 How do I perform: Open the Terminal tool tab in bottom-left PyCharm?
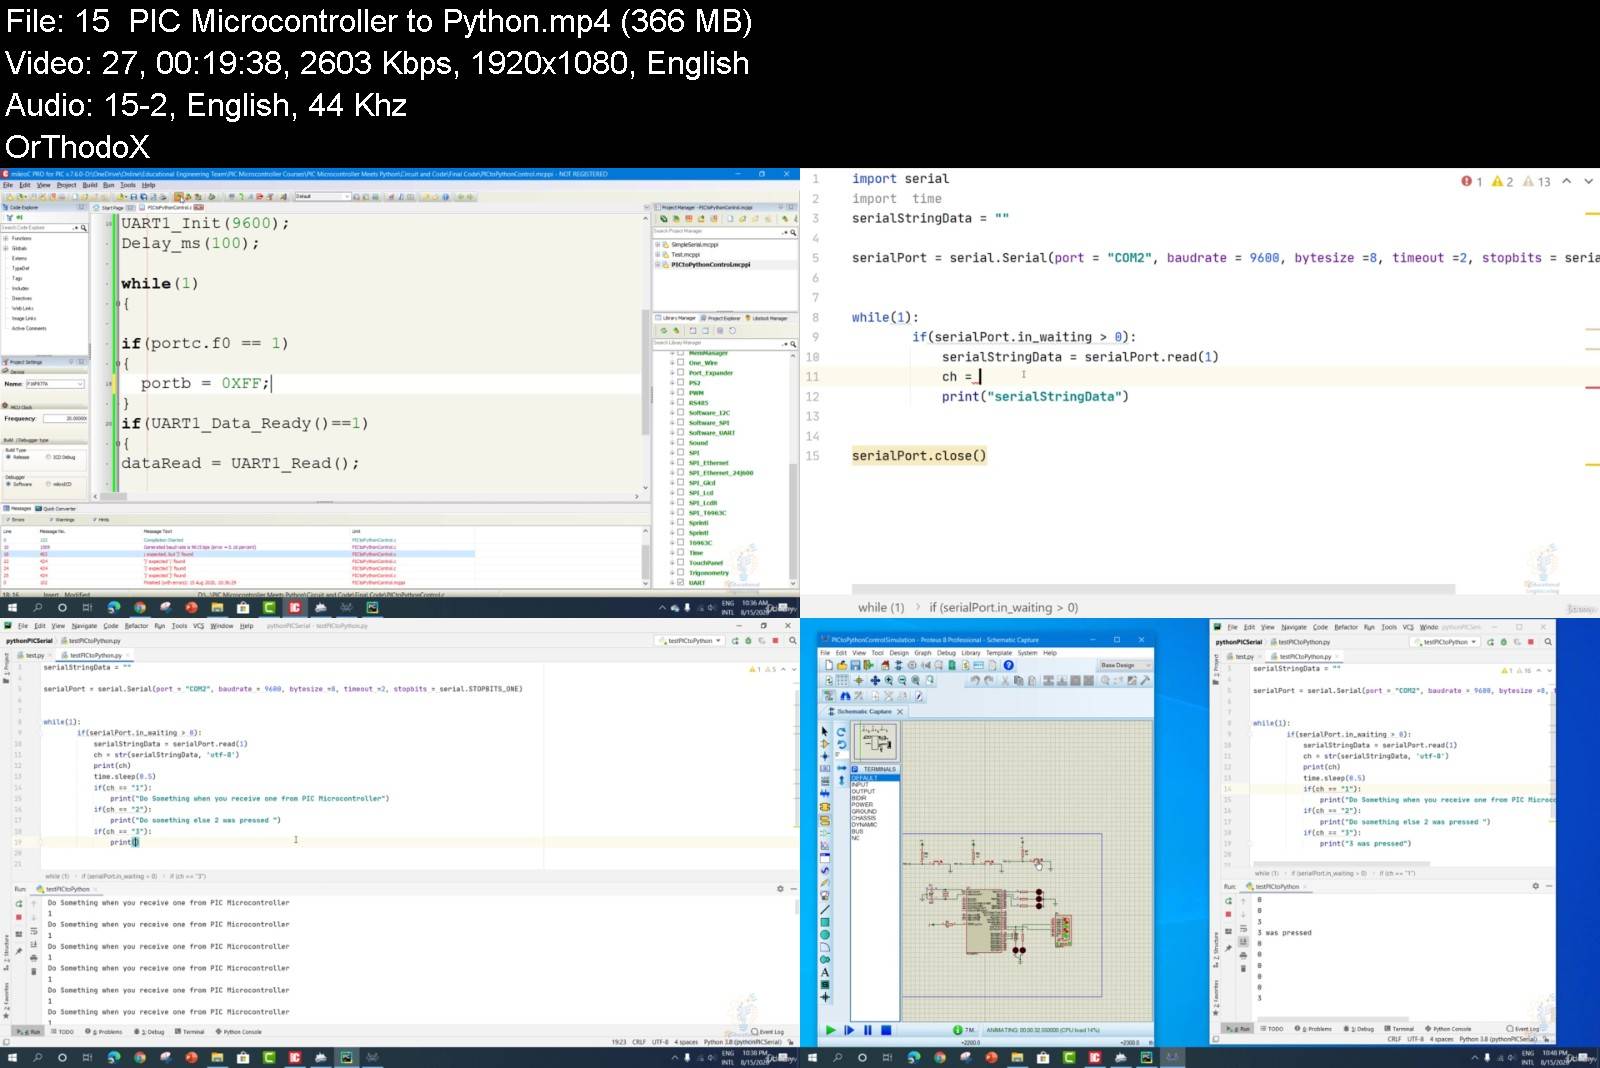click(x=190, y=1031)
